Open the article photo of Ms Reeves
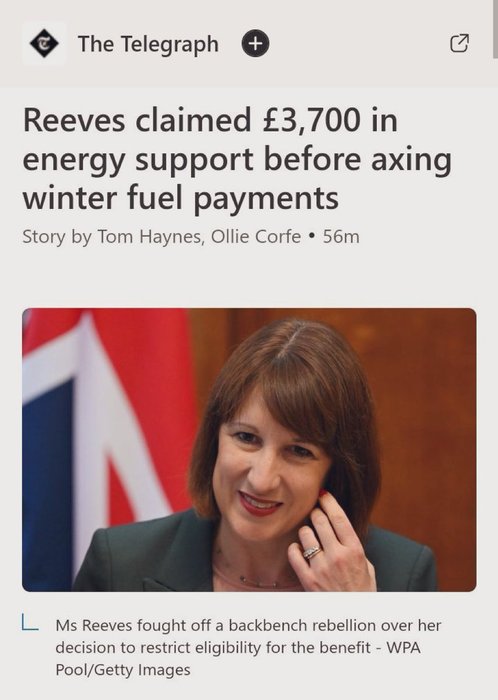 pyautogui.click(x=249, y=450)
